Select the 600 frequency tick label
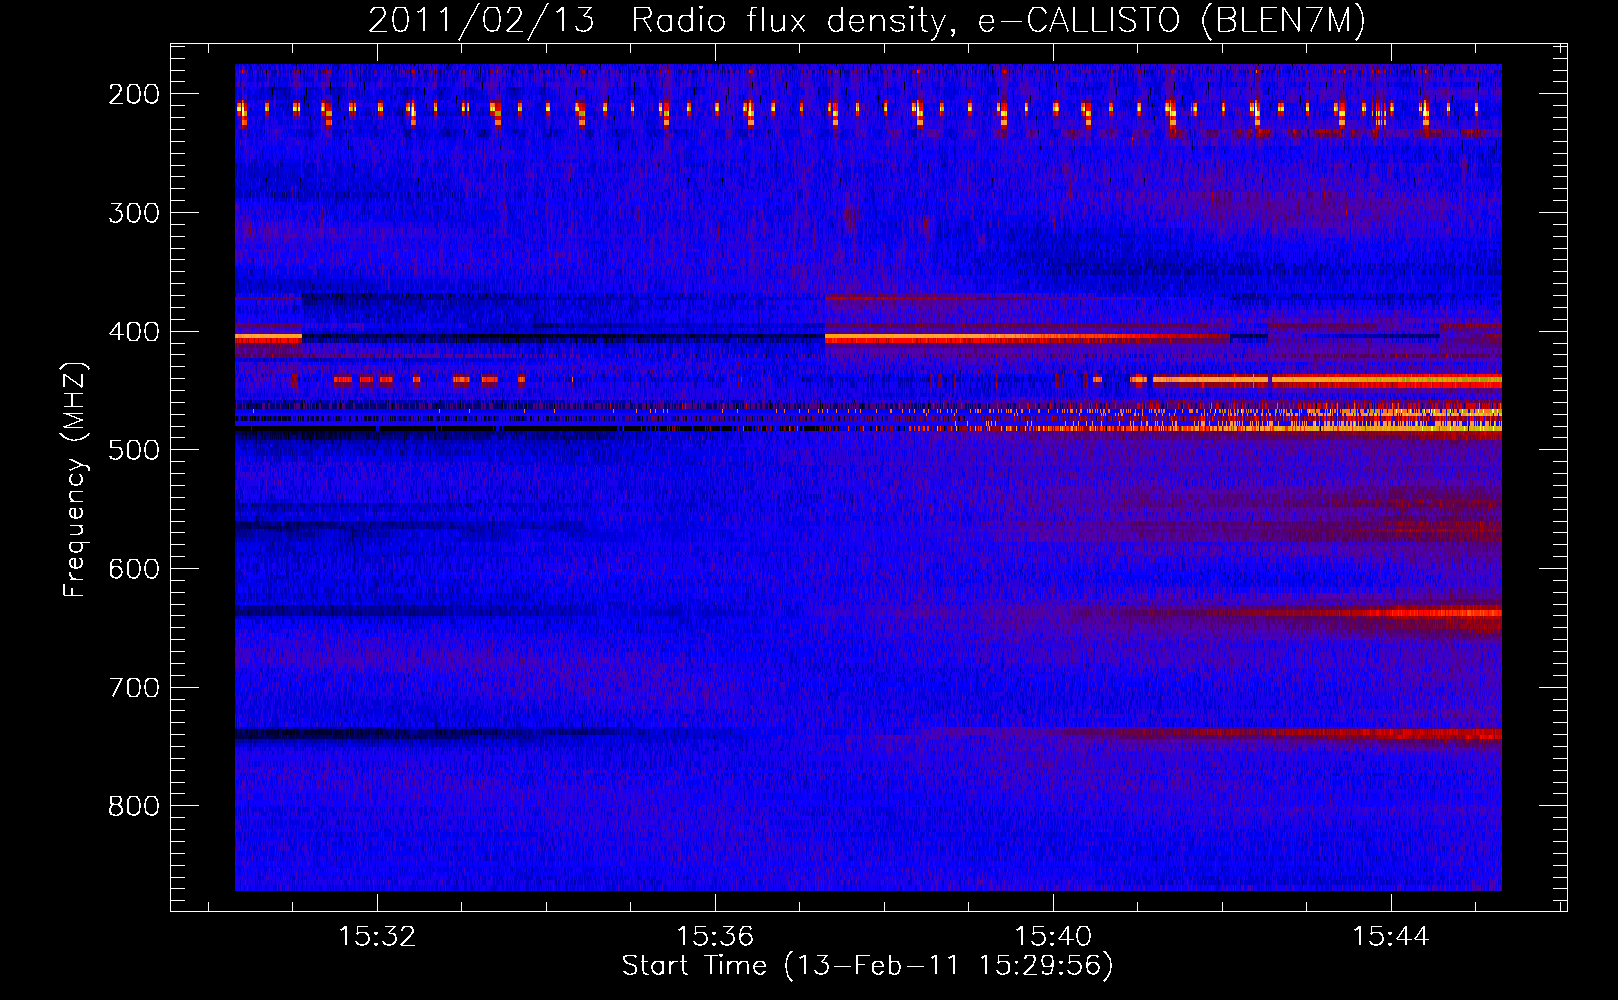The width and height of the screenshot is (1618, 1000). pos(134,569)
